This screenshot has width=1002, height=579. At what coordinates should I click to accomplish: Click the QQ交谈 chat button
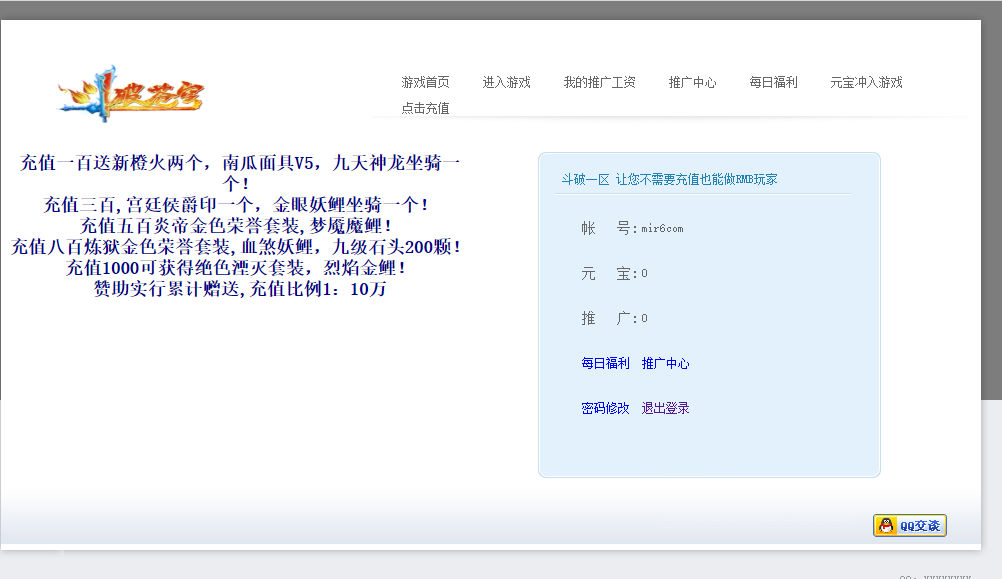[909, 526]
